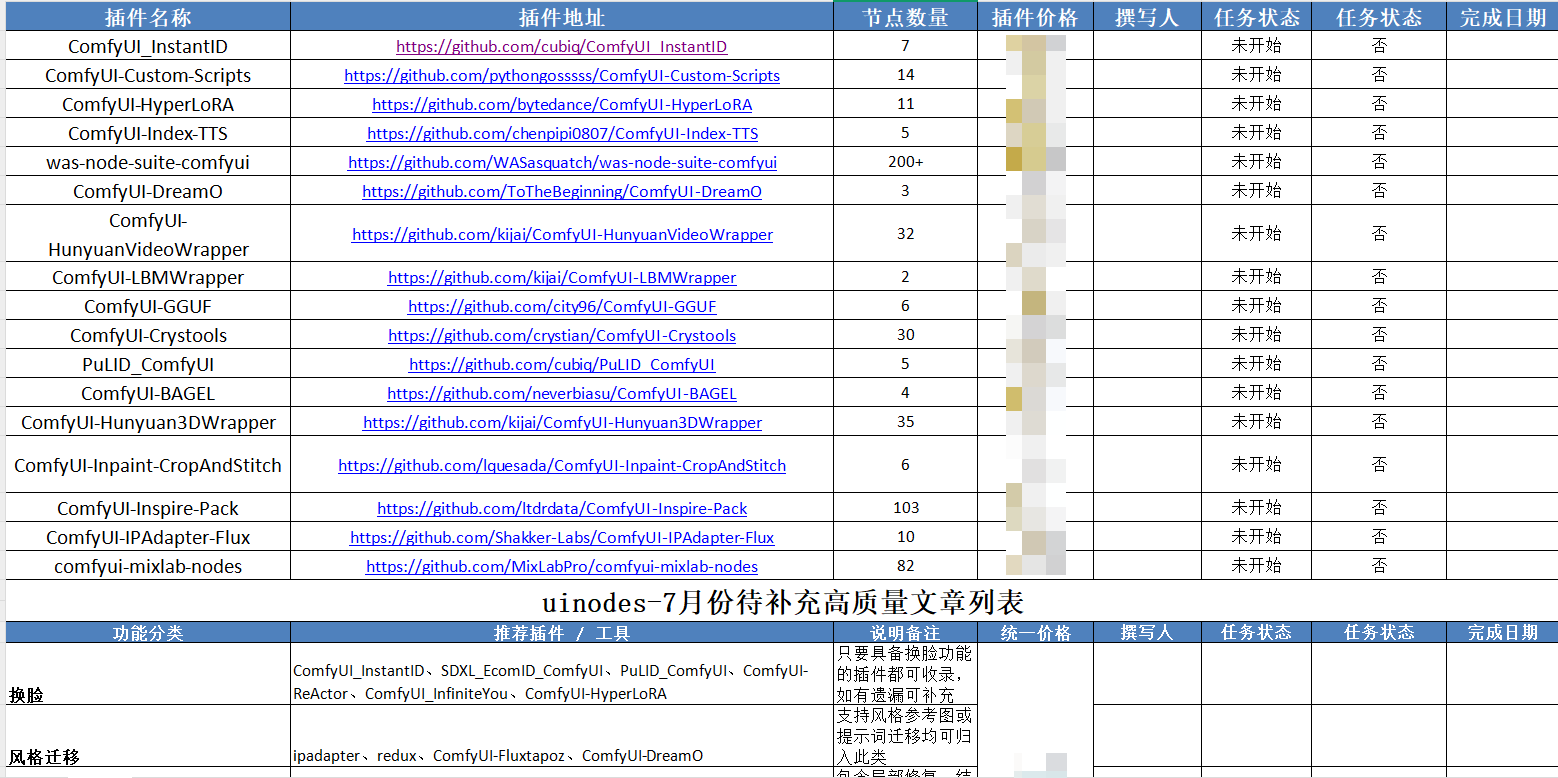Open the ComfyUI_InstantID GitHub link
Screen dimensions: 1558x778
[x=561, y=47]
